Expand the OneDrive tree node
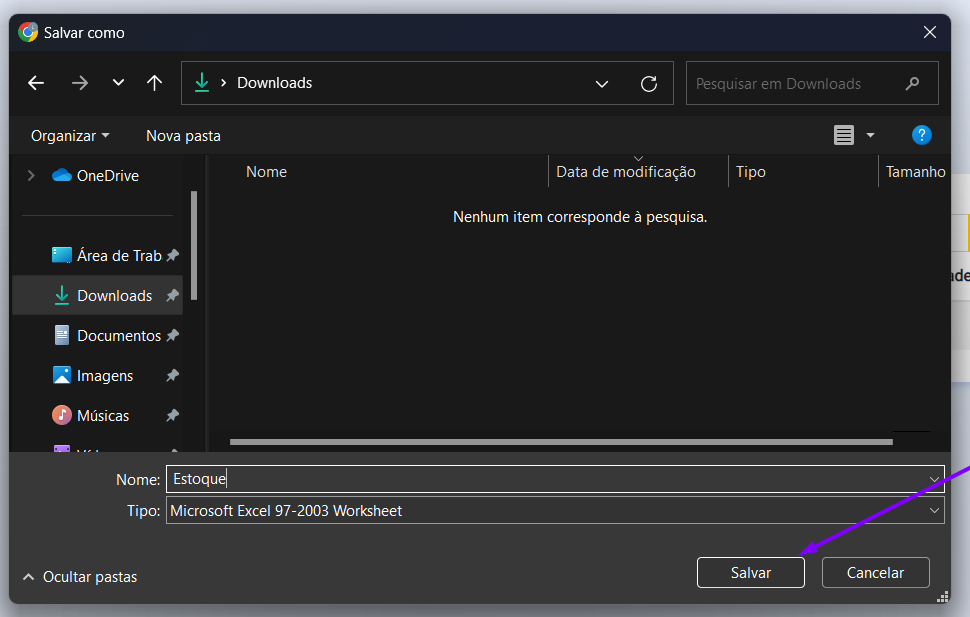This screenshot has height=617, width=970. 31,175
